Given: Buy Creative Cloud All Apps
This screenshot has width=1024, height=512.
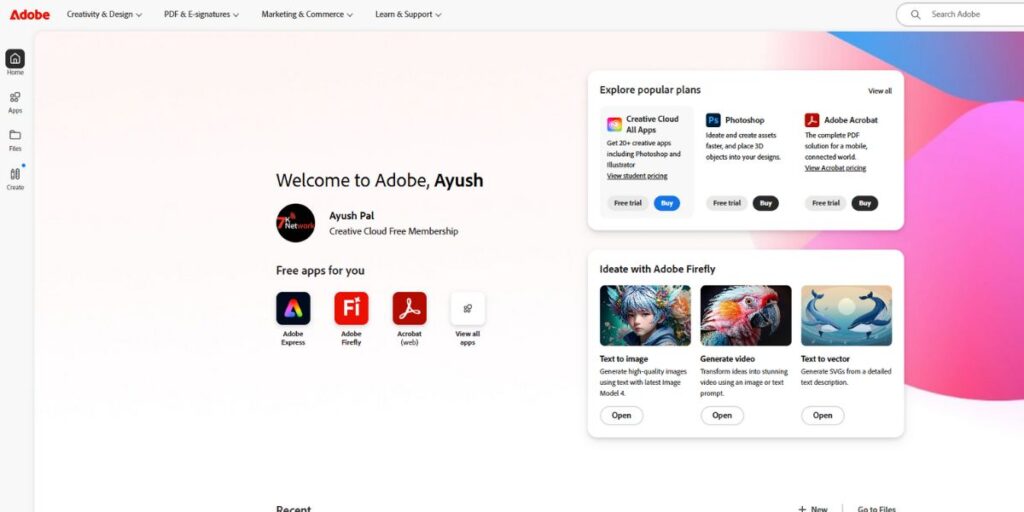Looking at the screenshot, I should pyautogui.click(x=667, y=203).
